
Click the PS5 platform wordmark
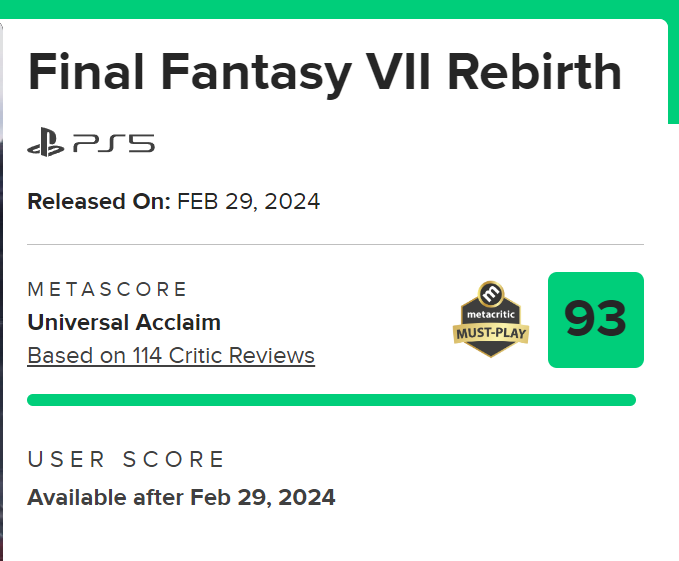pos(113,145)
